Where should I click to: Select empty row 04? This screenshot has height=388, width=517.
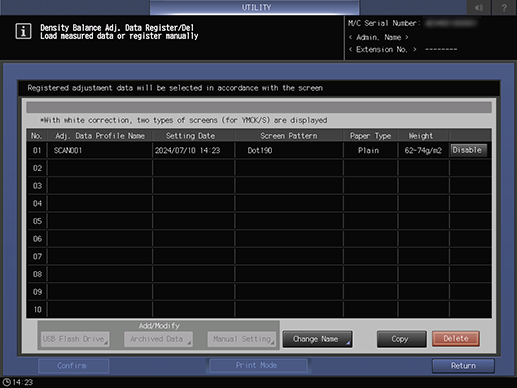[259, 203]
